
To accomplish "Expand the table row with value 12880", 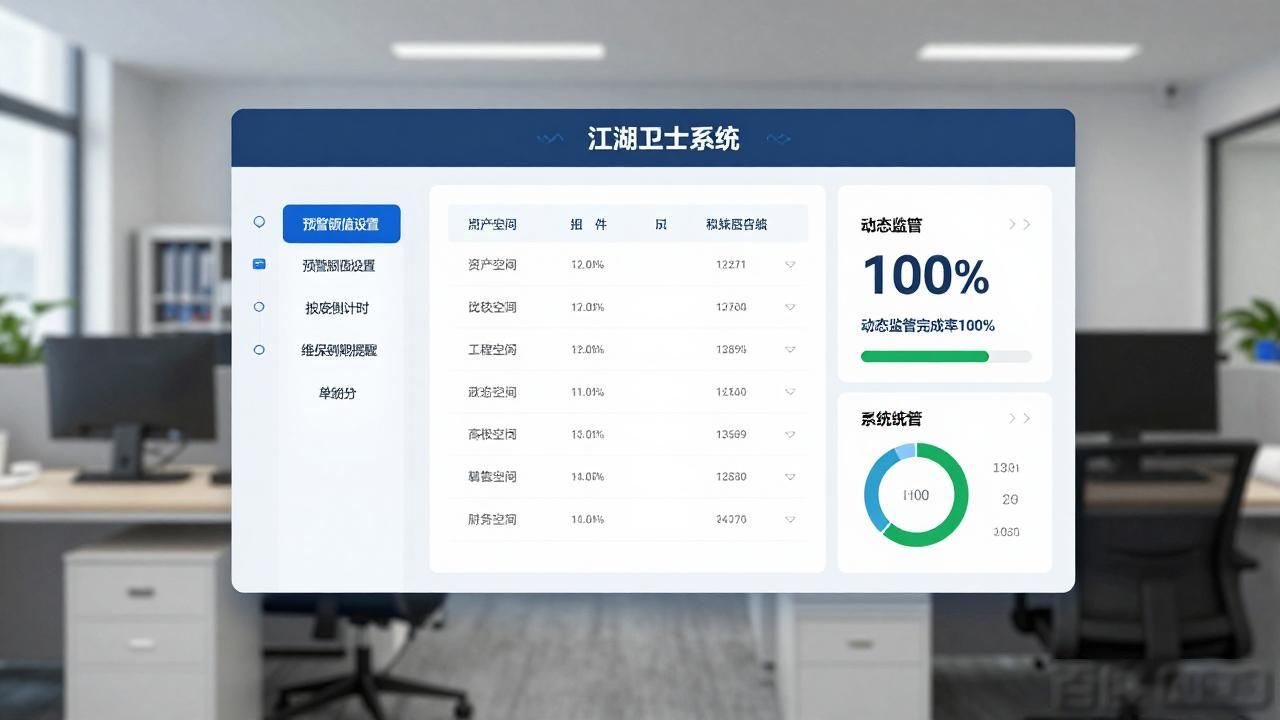I will 790,477.
